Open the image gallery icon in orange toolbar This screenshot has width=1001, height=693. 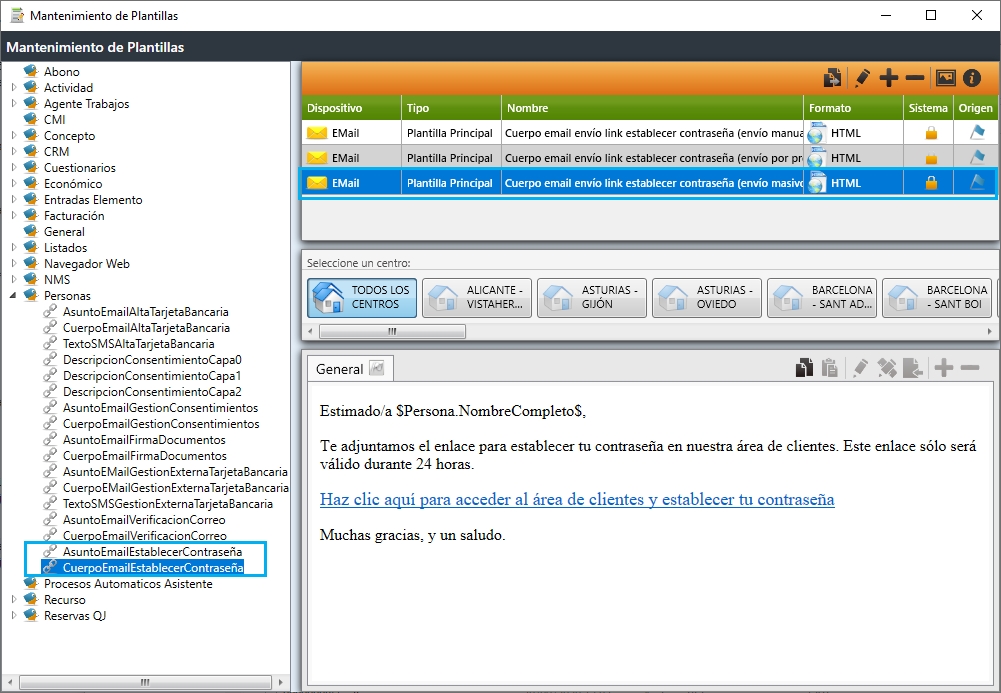pyautogui.click(x=945, y=78)
